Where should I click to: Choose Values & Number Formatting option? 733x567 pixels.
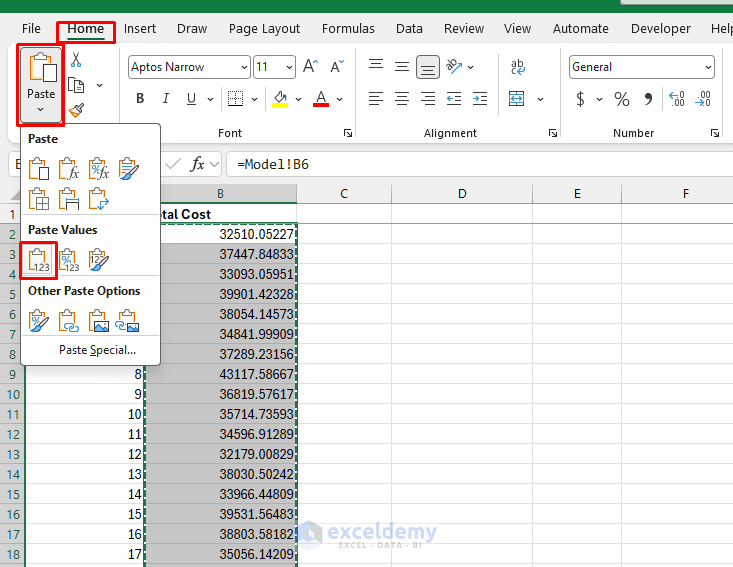[x=68, y=260]
